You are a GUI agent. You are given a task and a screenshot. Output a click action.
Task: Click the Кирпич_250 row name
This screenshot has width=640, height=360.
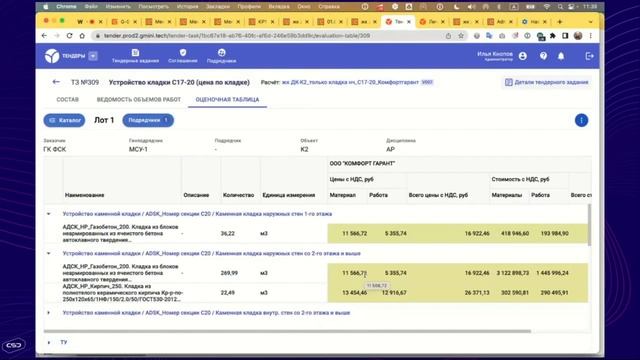click(x=122, y=293)
